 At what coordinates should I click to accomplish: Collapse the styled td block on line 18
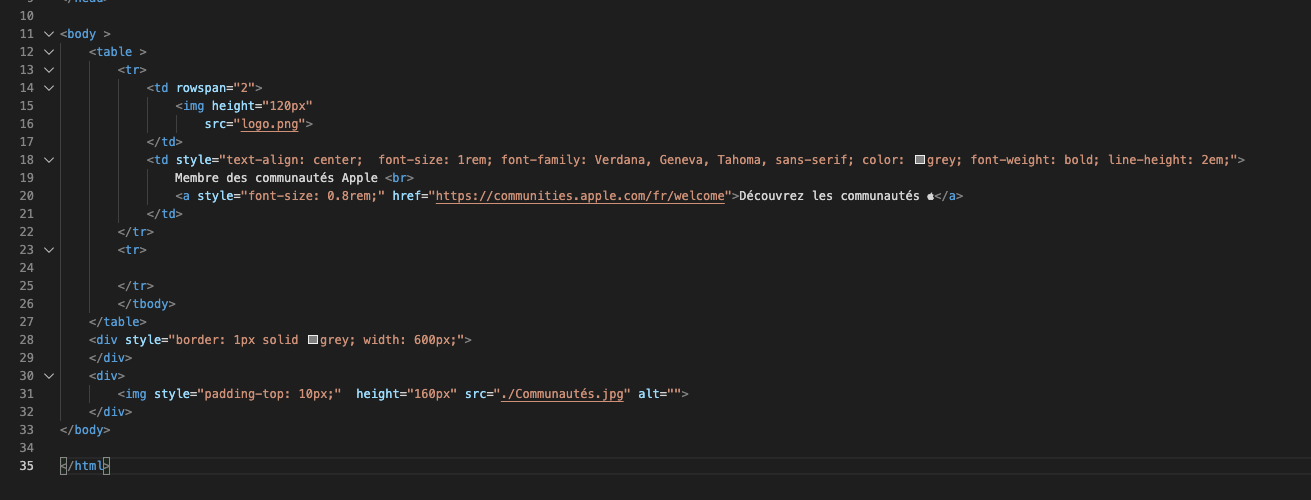pyautogui.click(x=48, y=160)
